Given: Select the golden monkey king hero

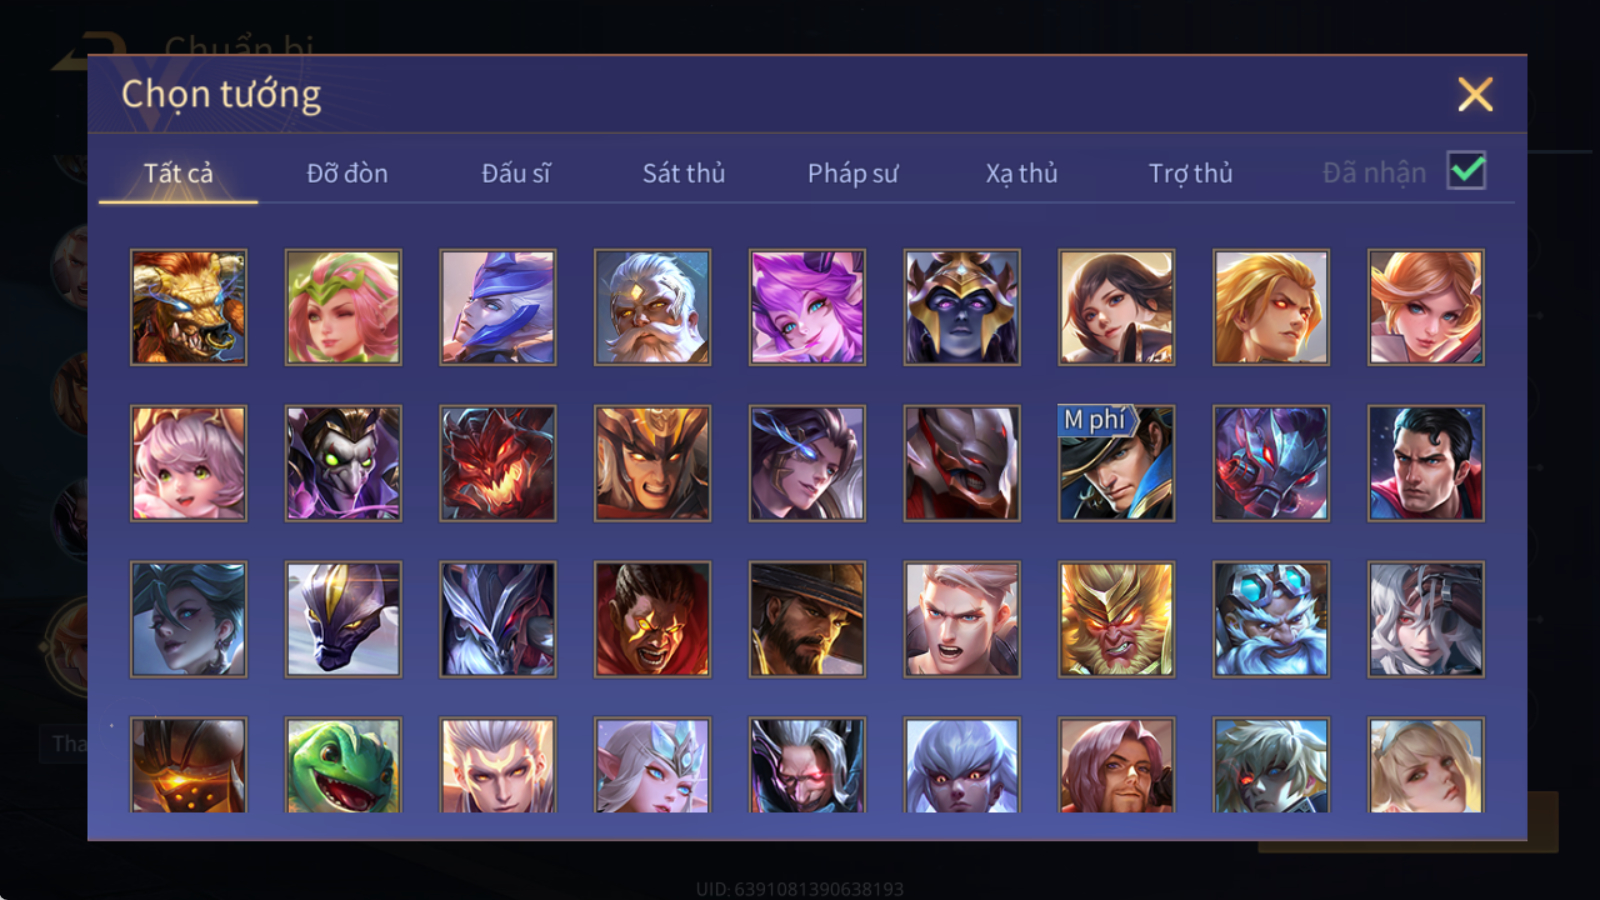Looking at the screenshot, I should tap(1116, 619).
